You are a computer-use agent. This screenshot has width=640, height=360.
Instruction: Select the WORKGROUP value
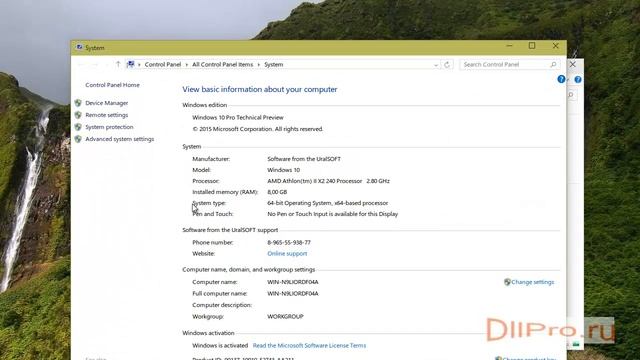pyautogui.click(x=285, y=316)
